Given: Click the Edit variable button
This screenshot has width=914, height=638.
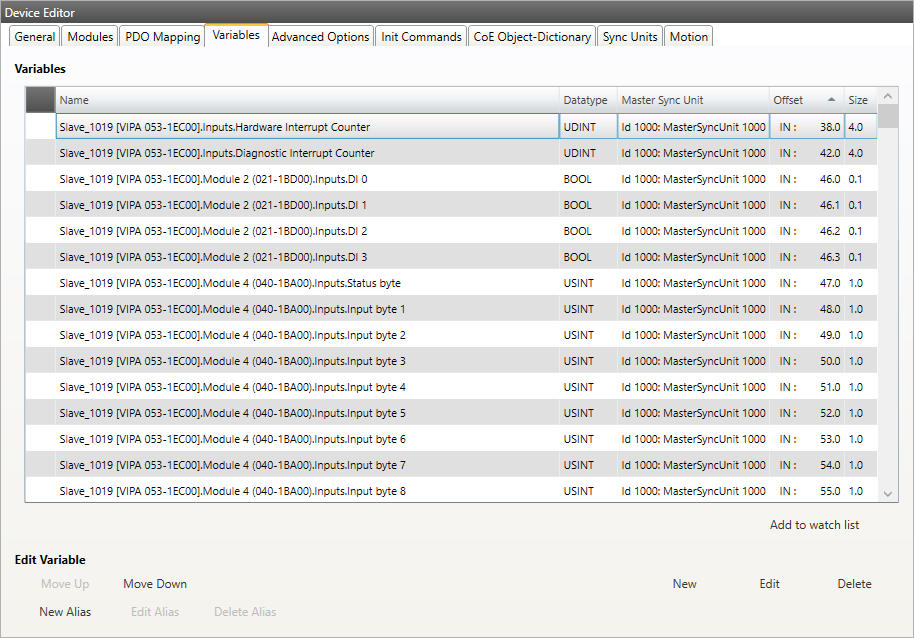Looking at the screenshot, I should pos(769,584).
